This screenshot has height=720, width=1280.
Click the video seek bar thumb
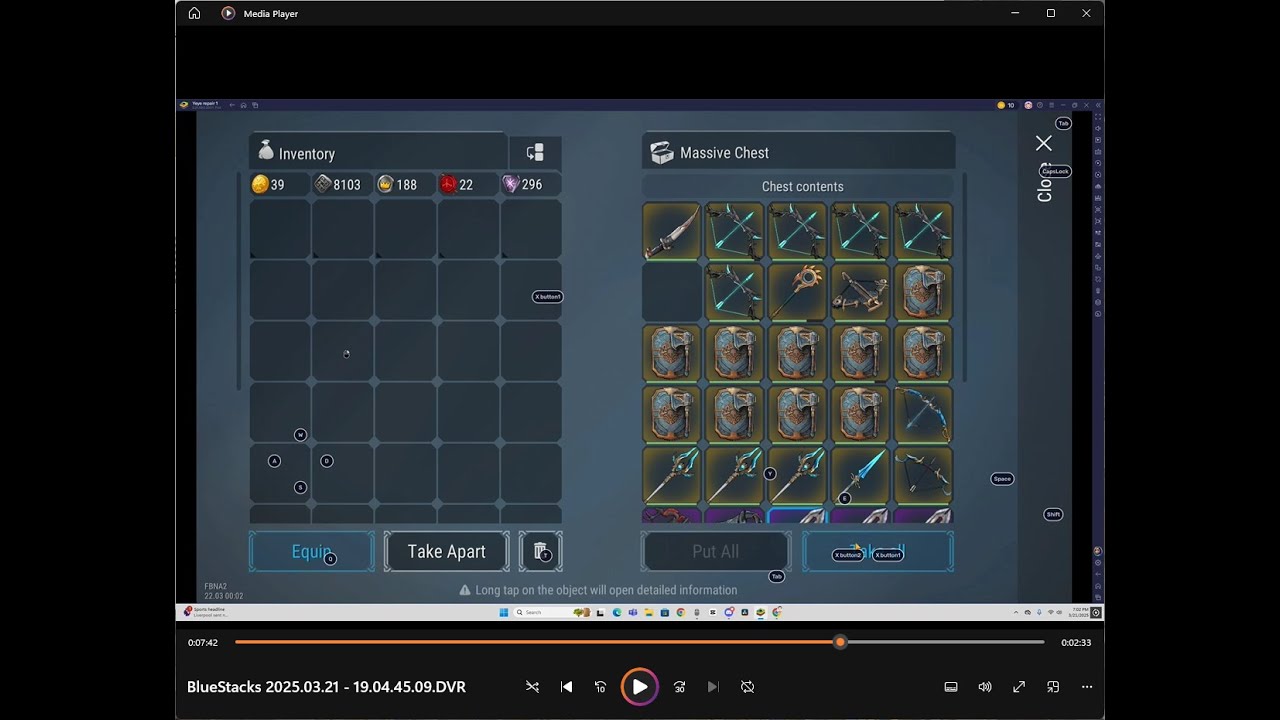click(840, 642)
